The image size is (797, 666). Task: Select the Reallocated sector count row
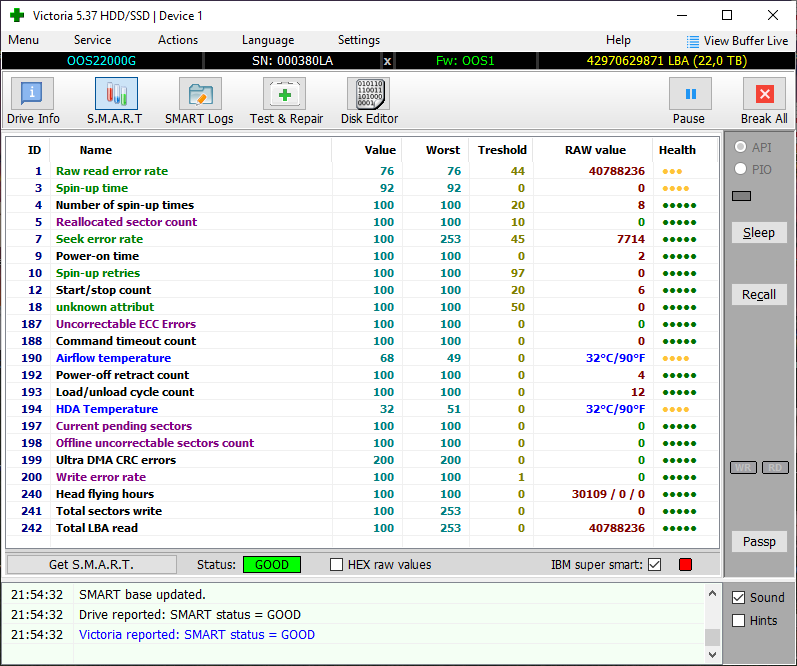point(126,222)
